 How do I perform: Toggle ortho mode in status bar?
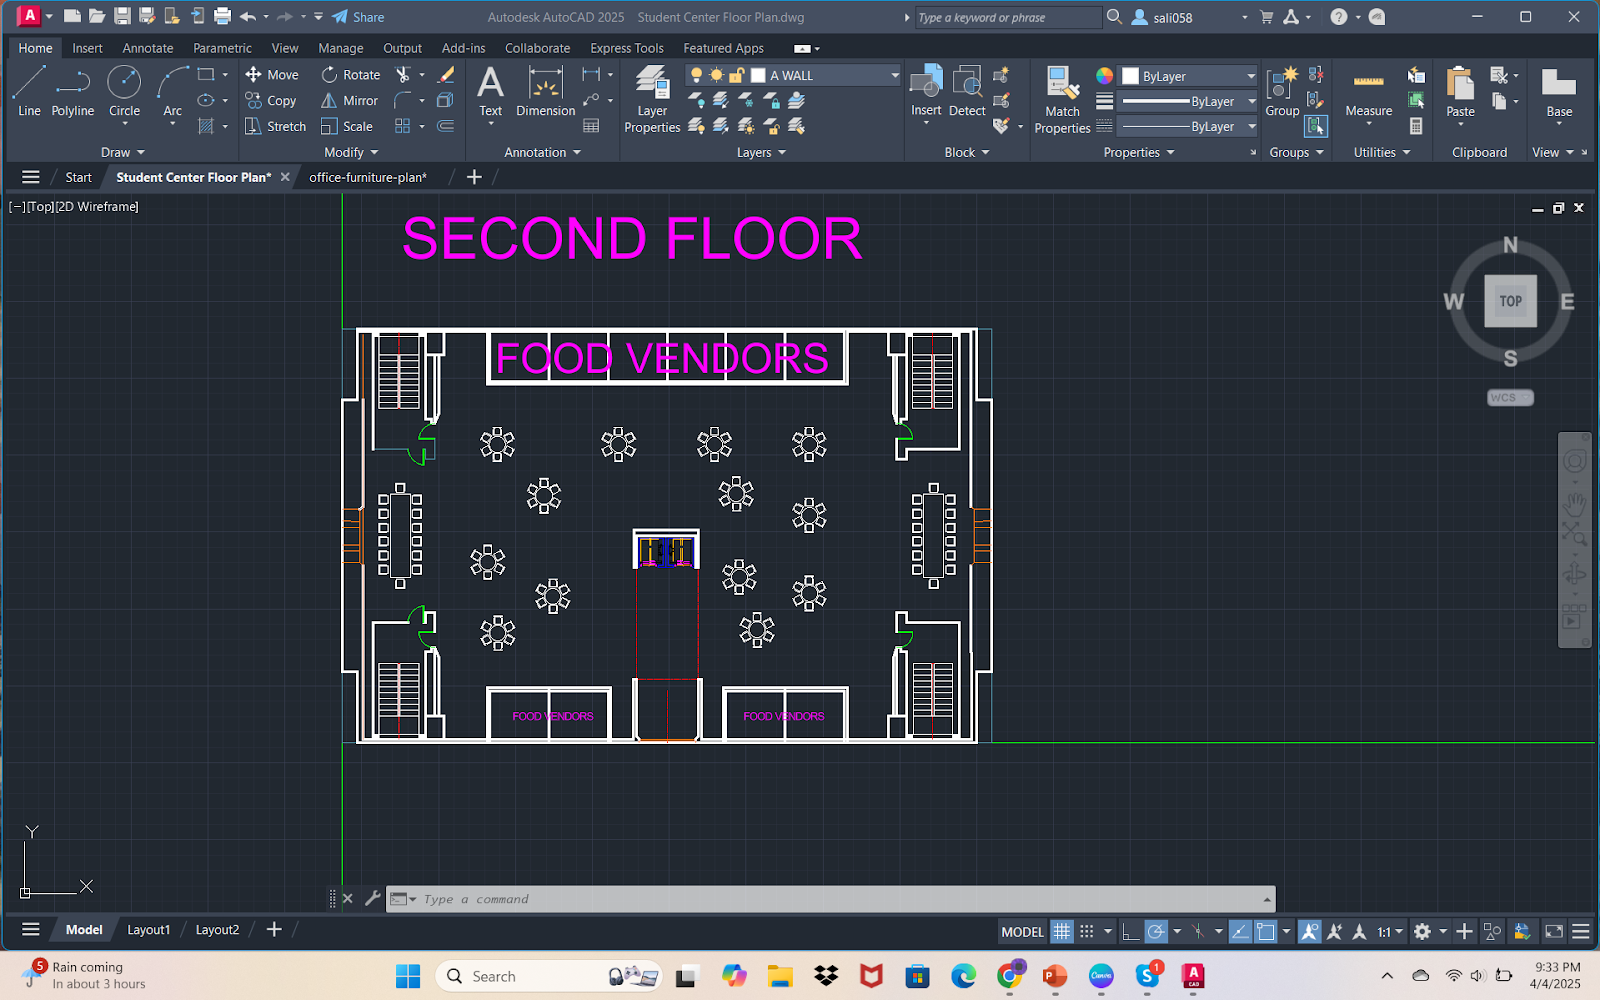(1130, 932)
